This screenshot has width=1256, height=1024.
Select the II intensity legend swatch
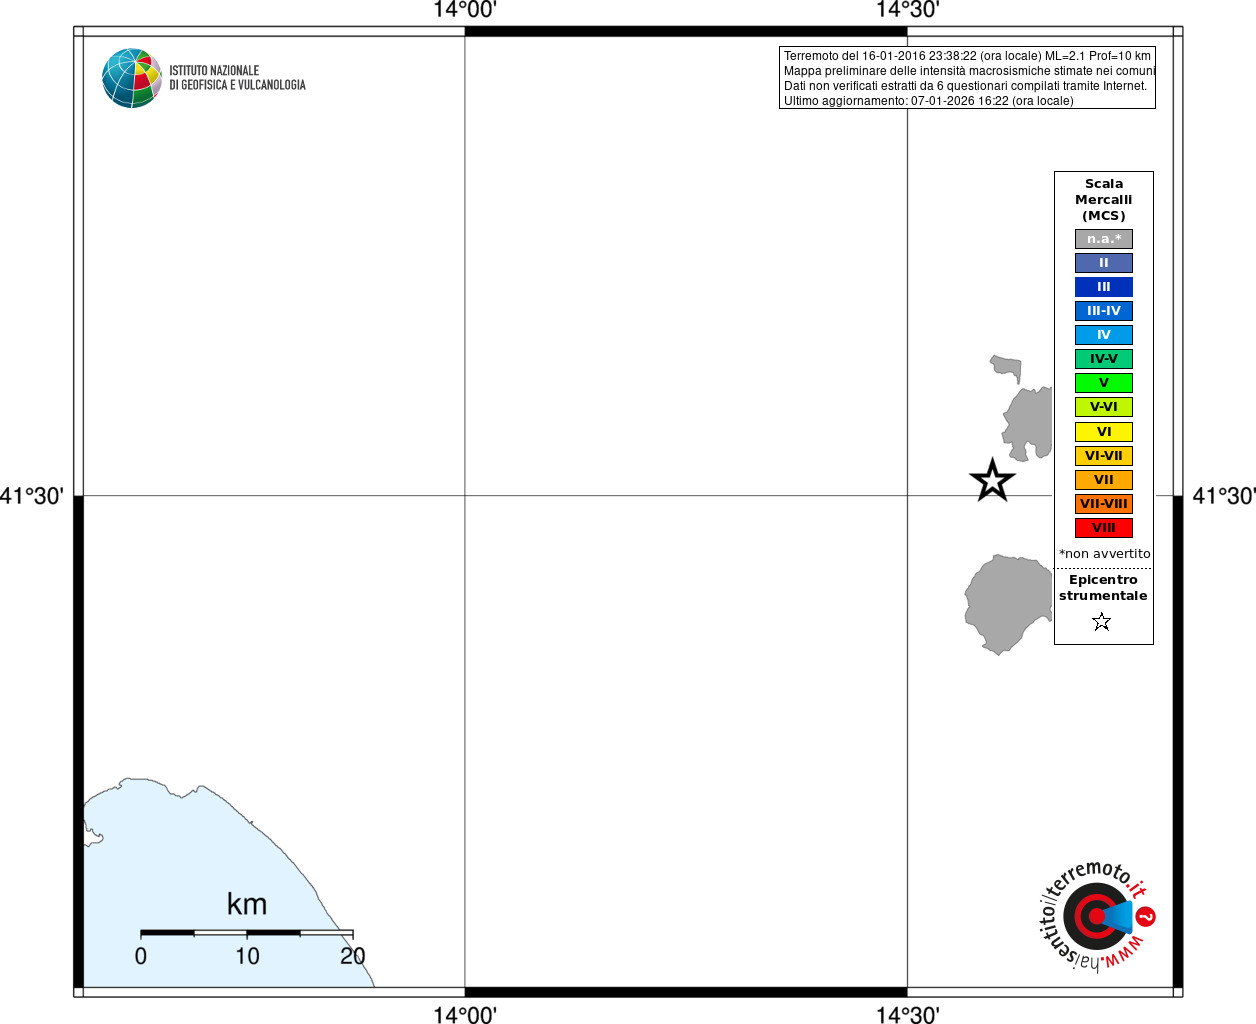(1104, 263)
